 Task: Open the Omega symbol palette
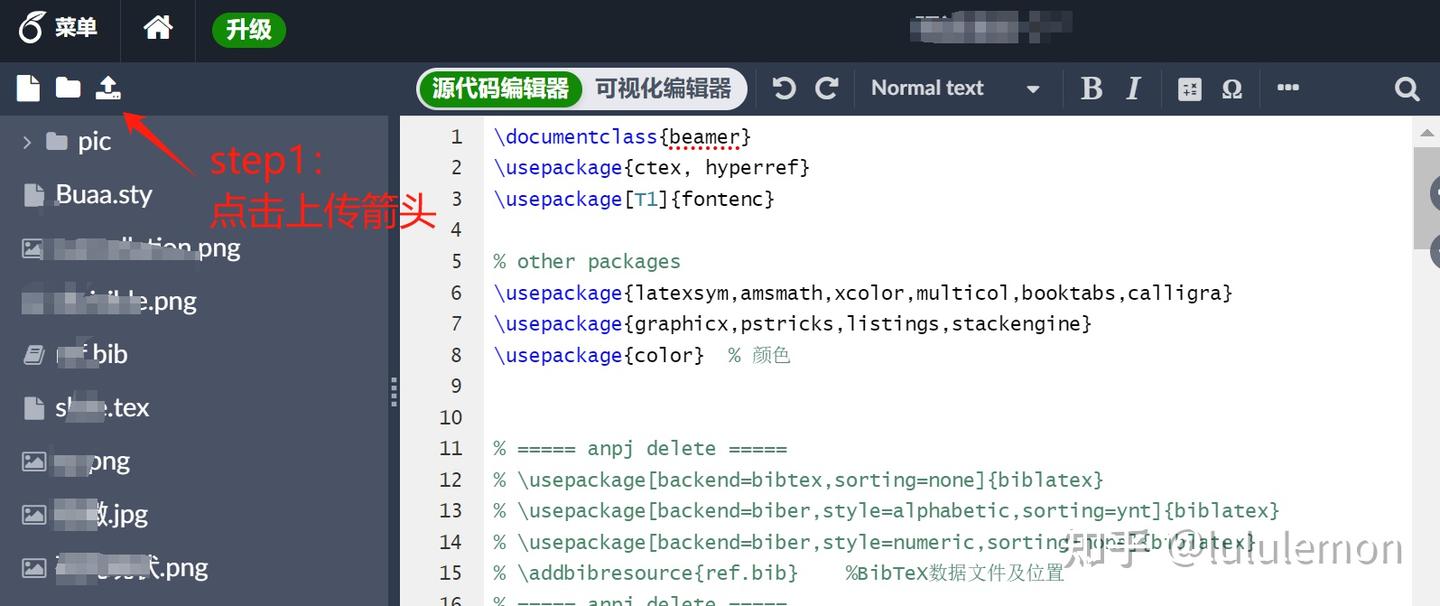1232,89
